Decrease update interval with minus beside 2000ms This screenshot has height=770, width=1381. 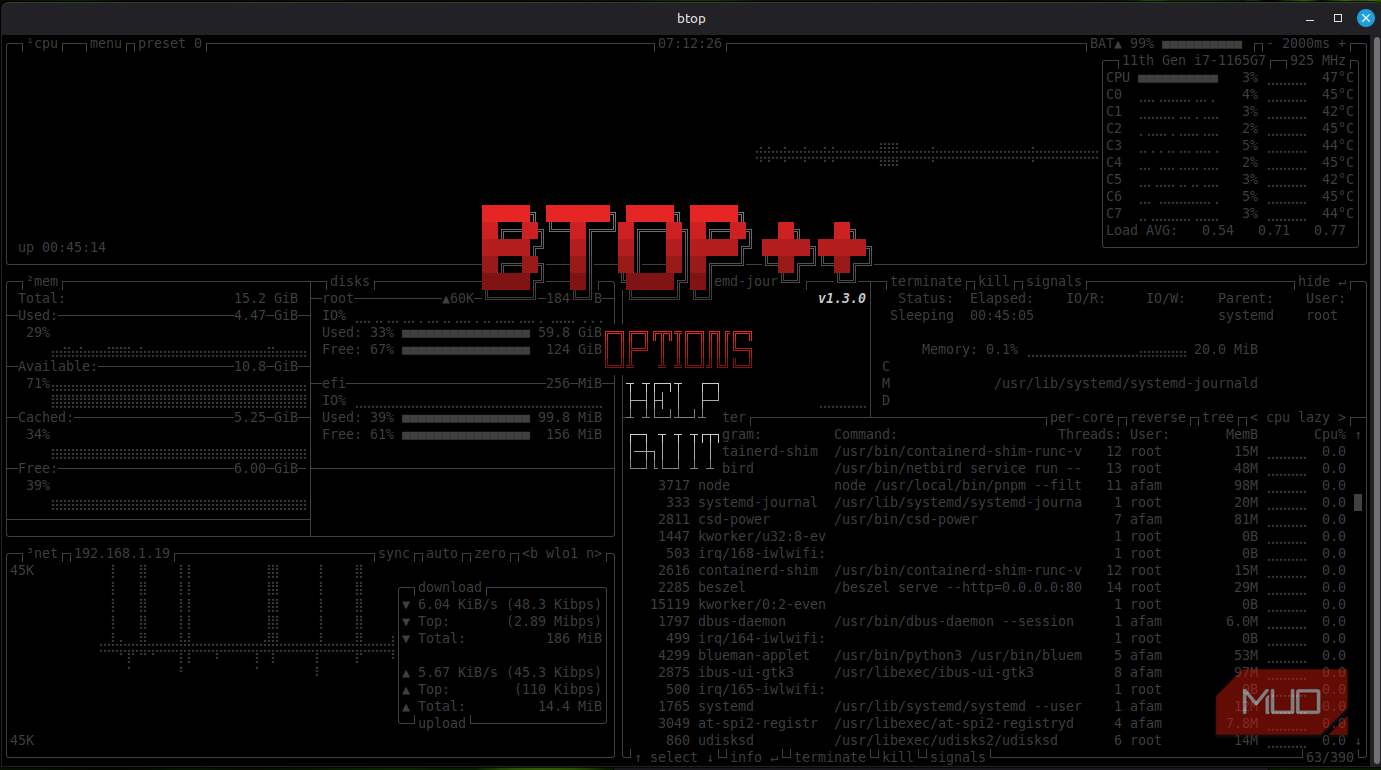1270,44
